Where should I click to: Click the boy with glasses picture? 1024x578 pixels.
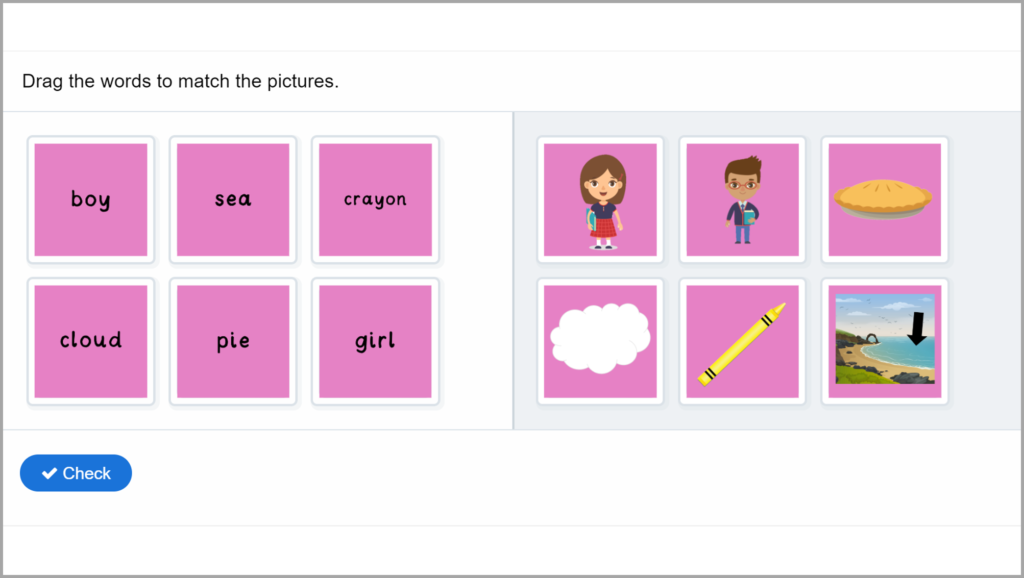point(742,200)
